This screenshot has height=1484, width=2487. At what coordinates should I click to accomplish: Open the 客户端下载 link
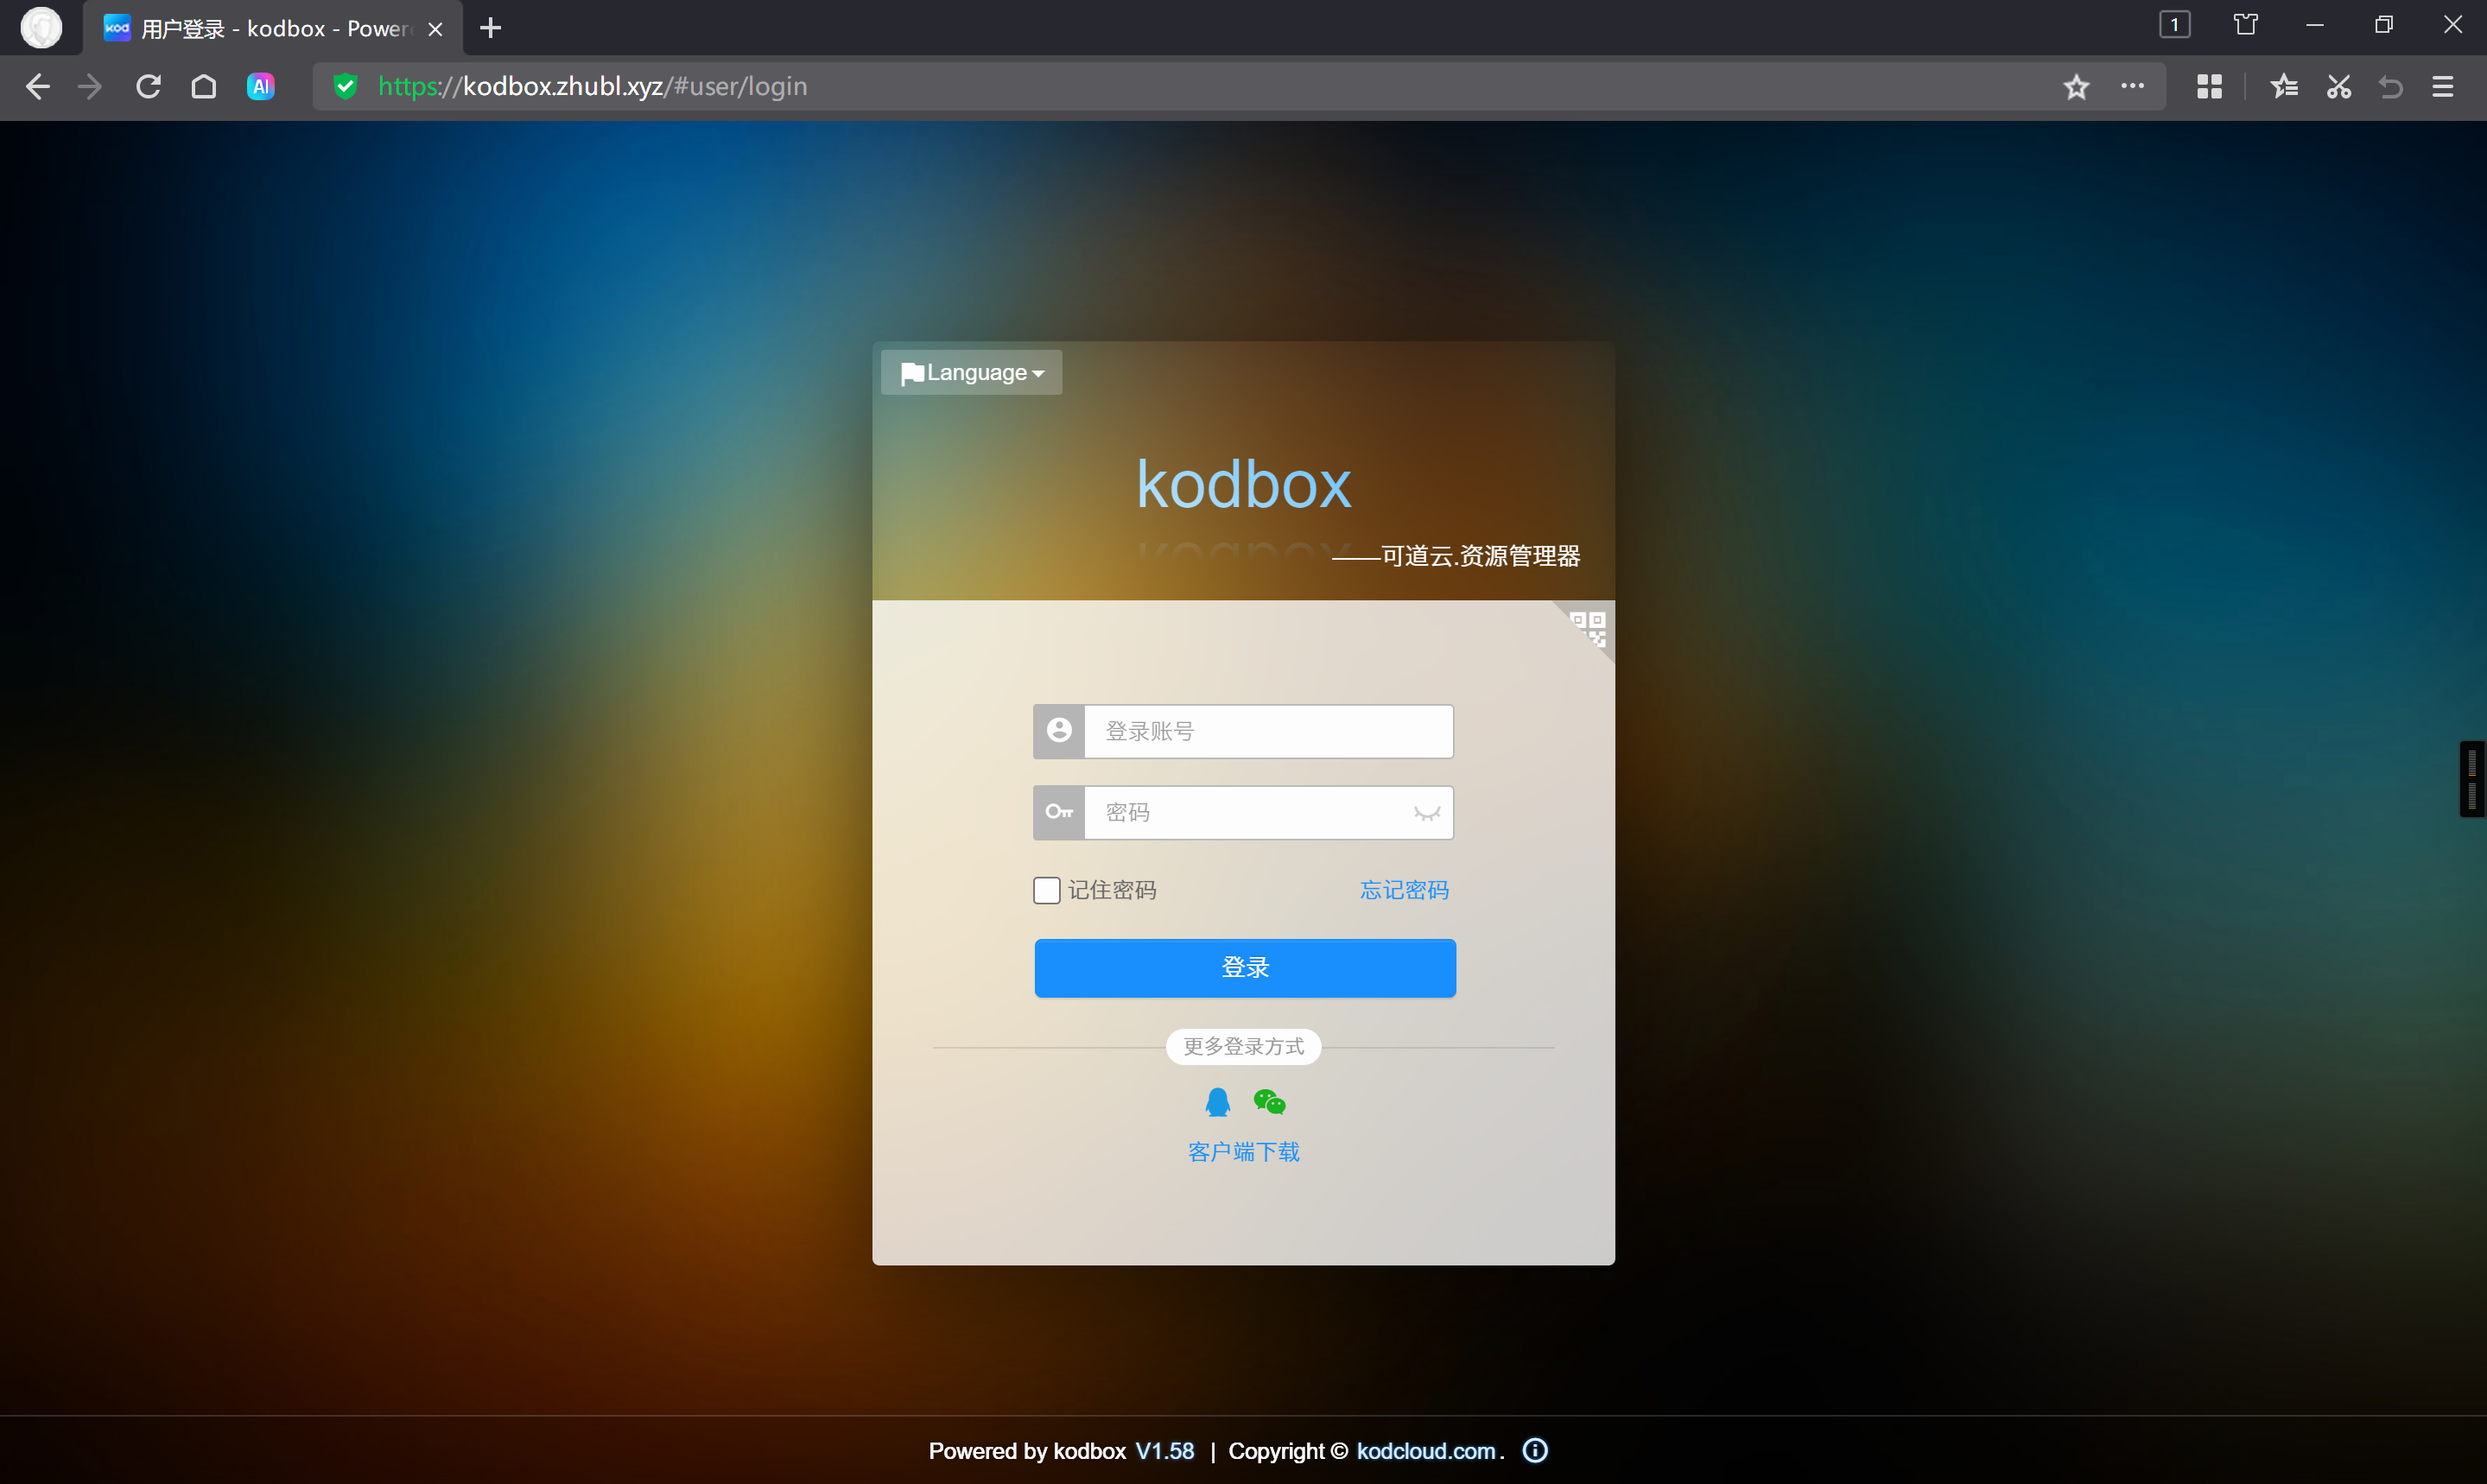[x=1243, y=1151]
